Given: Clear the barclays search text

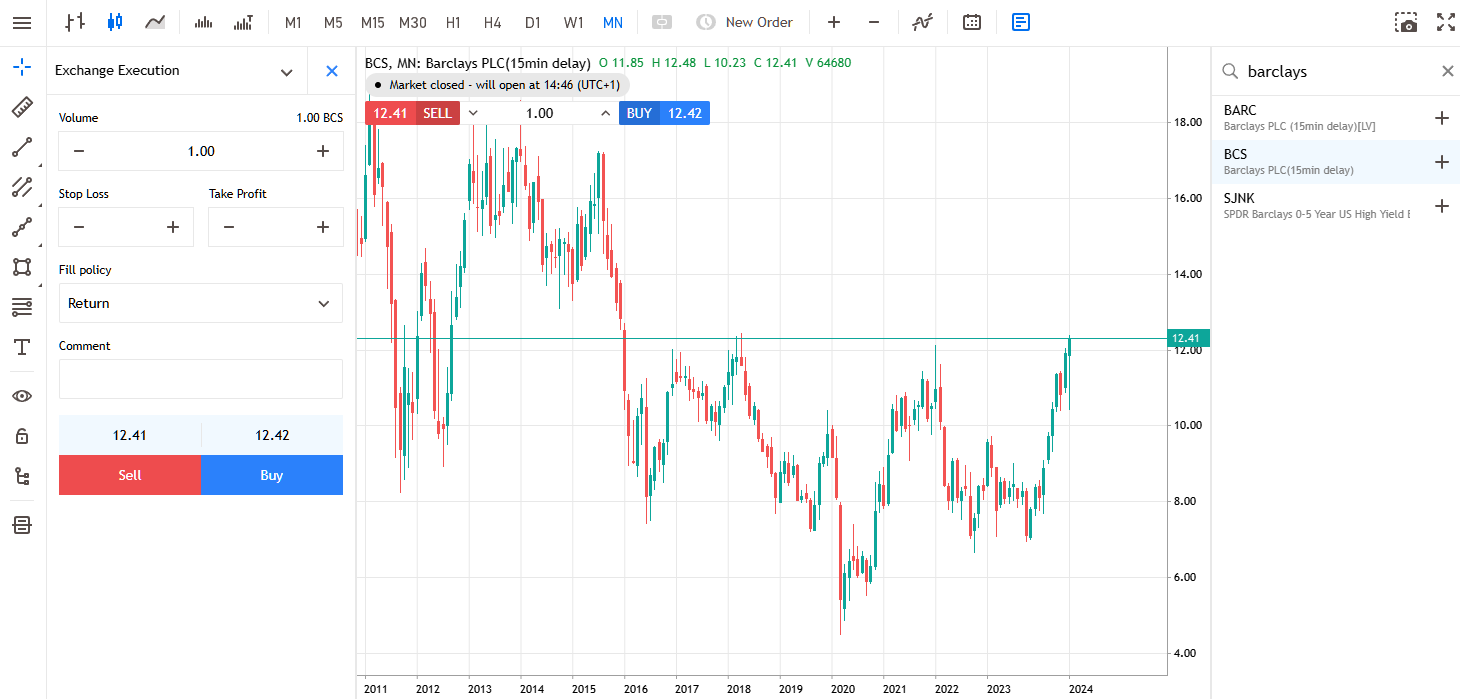Looking at the screenshot, I should click(1447, 71).
